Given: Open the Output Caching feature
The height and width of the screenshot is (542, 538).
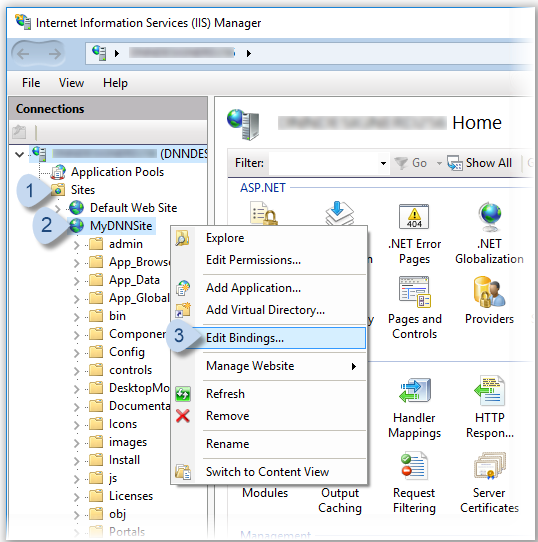Looking at the screenshot, I should coord(340,500).
